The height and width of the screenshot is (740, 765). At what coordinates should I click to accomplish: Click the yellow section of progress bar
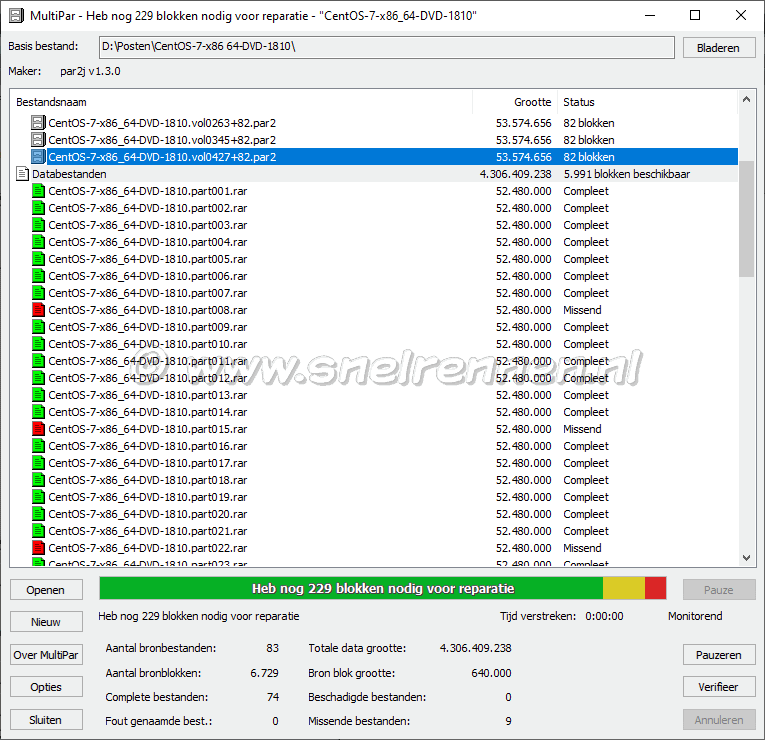(x=624, y=588)
